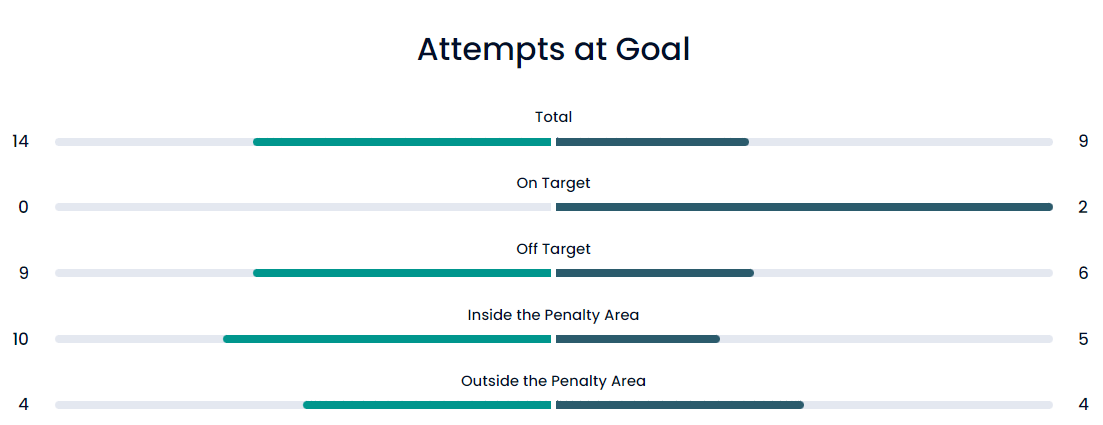Click the Off Target left value 9

(24, 273)
